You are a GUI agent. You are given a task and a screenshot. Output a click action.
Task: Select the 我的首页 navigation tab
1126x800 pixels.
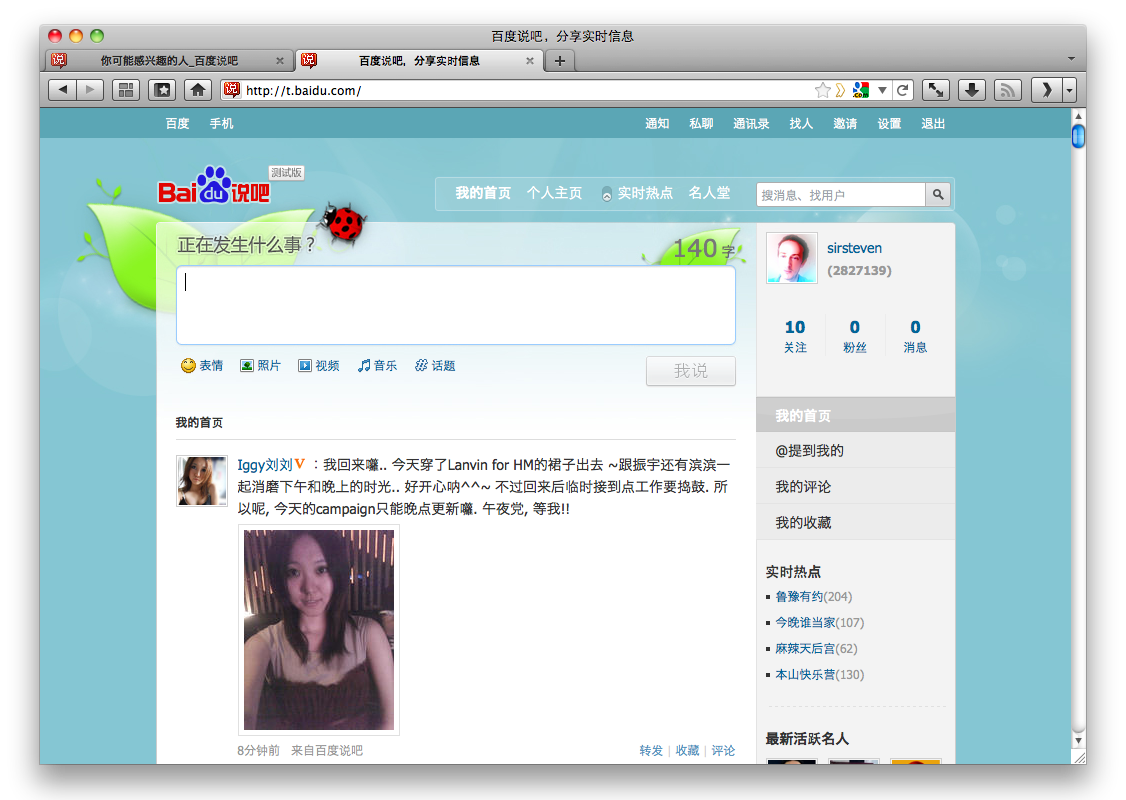point(483,193)
